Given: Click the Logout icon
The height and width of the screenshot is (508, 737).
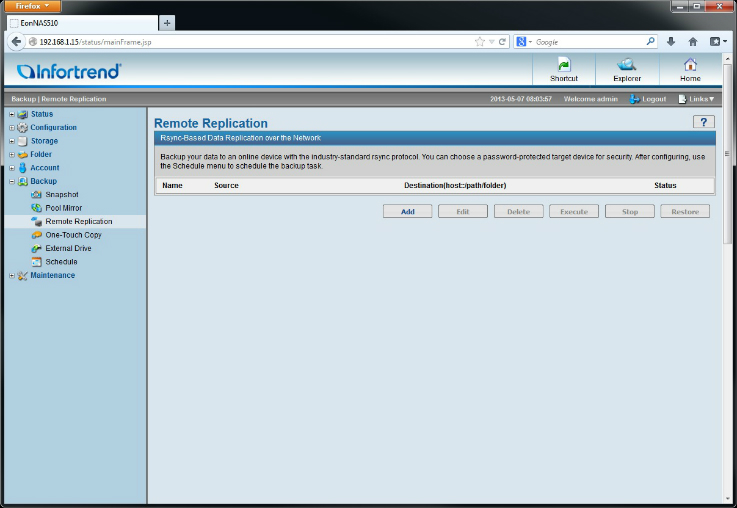Looking at the screenshot, I should tap(635, 99).
